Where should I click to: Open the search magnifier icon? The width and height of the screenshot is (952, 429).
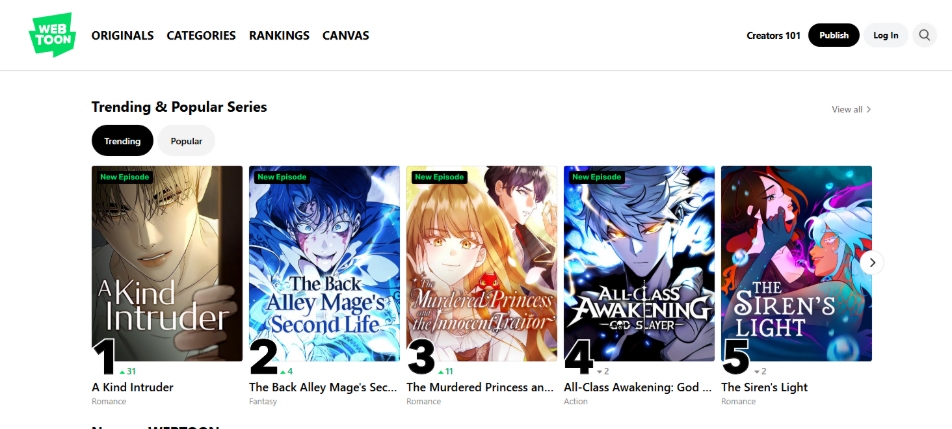click(924, 35)
